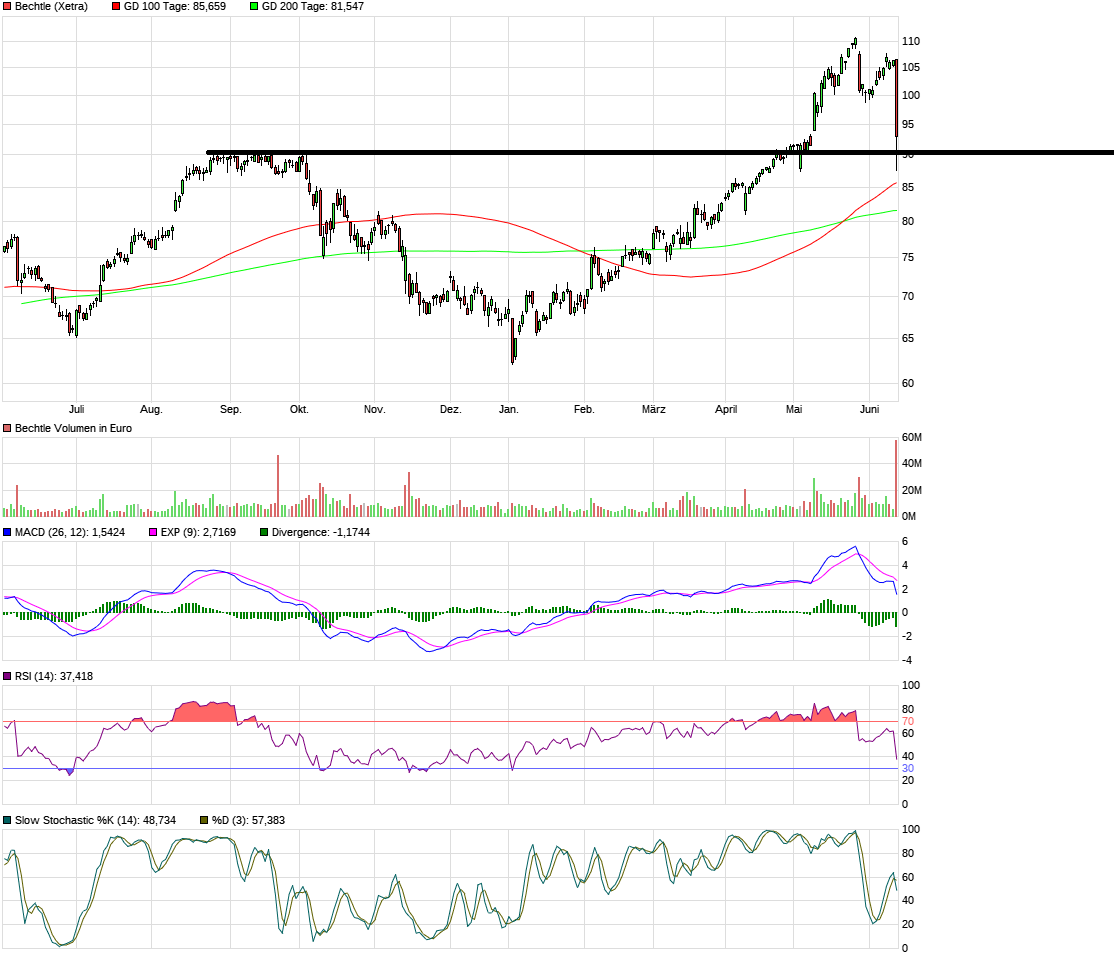
Task: Click the 110 price axis label
Action: click(910, 41)
